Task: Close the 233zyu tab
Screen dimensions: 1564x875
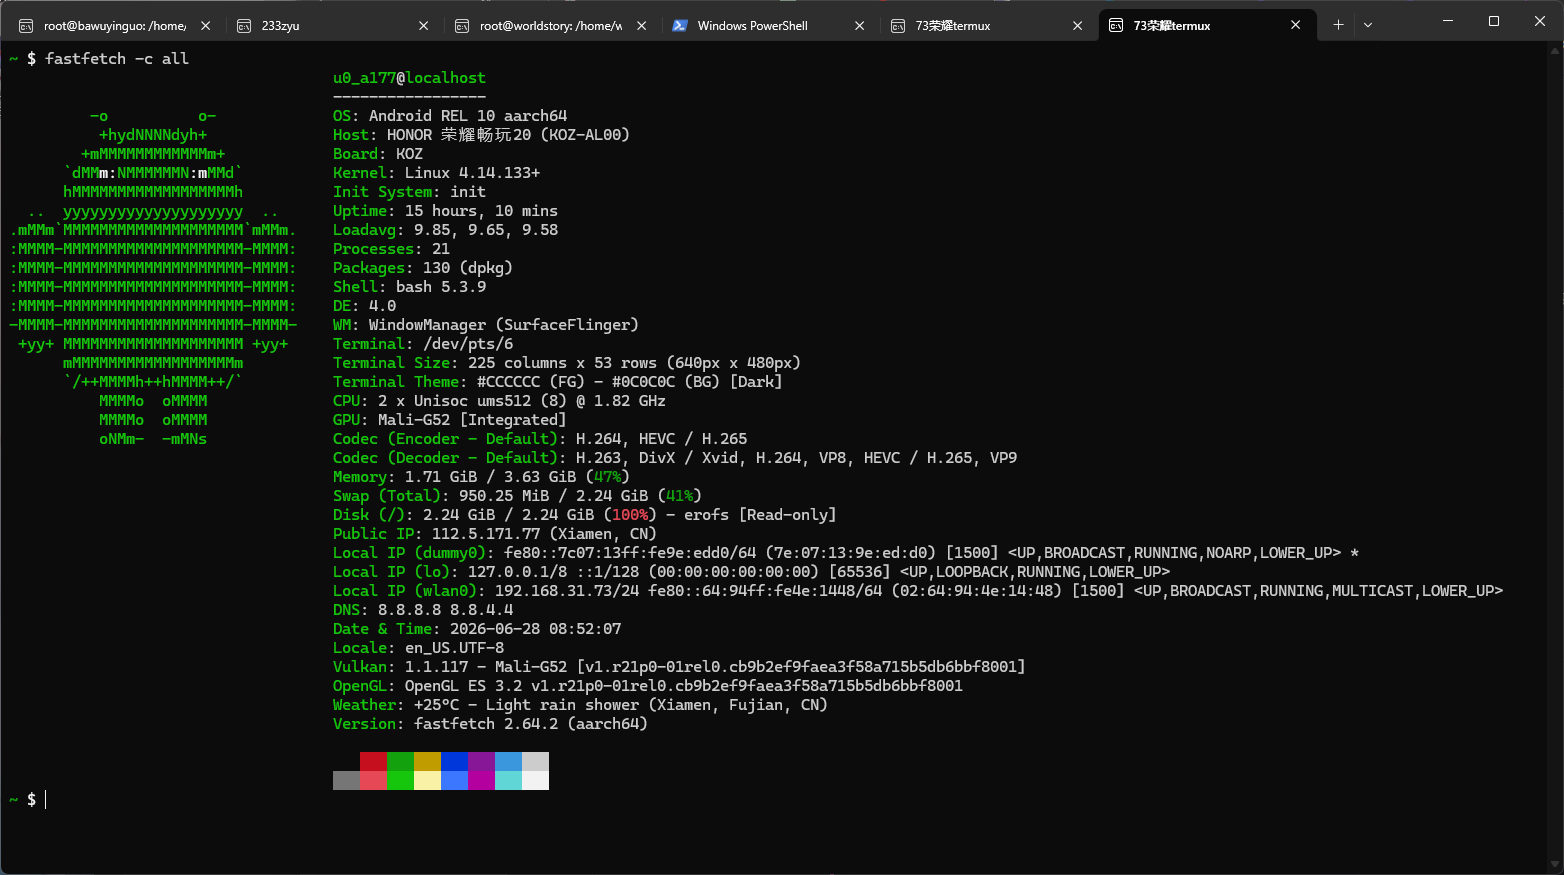Action: coord(423,26)
